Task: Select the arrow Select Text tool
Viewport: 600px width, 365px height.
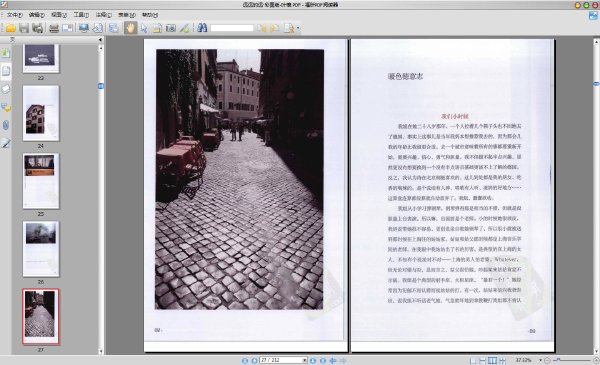Action: [x=144, y=28]
